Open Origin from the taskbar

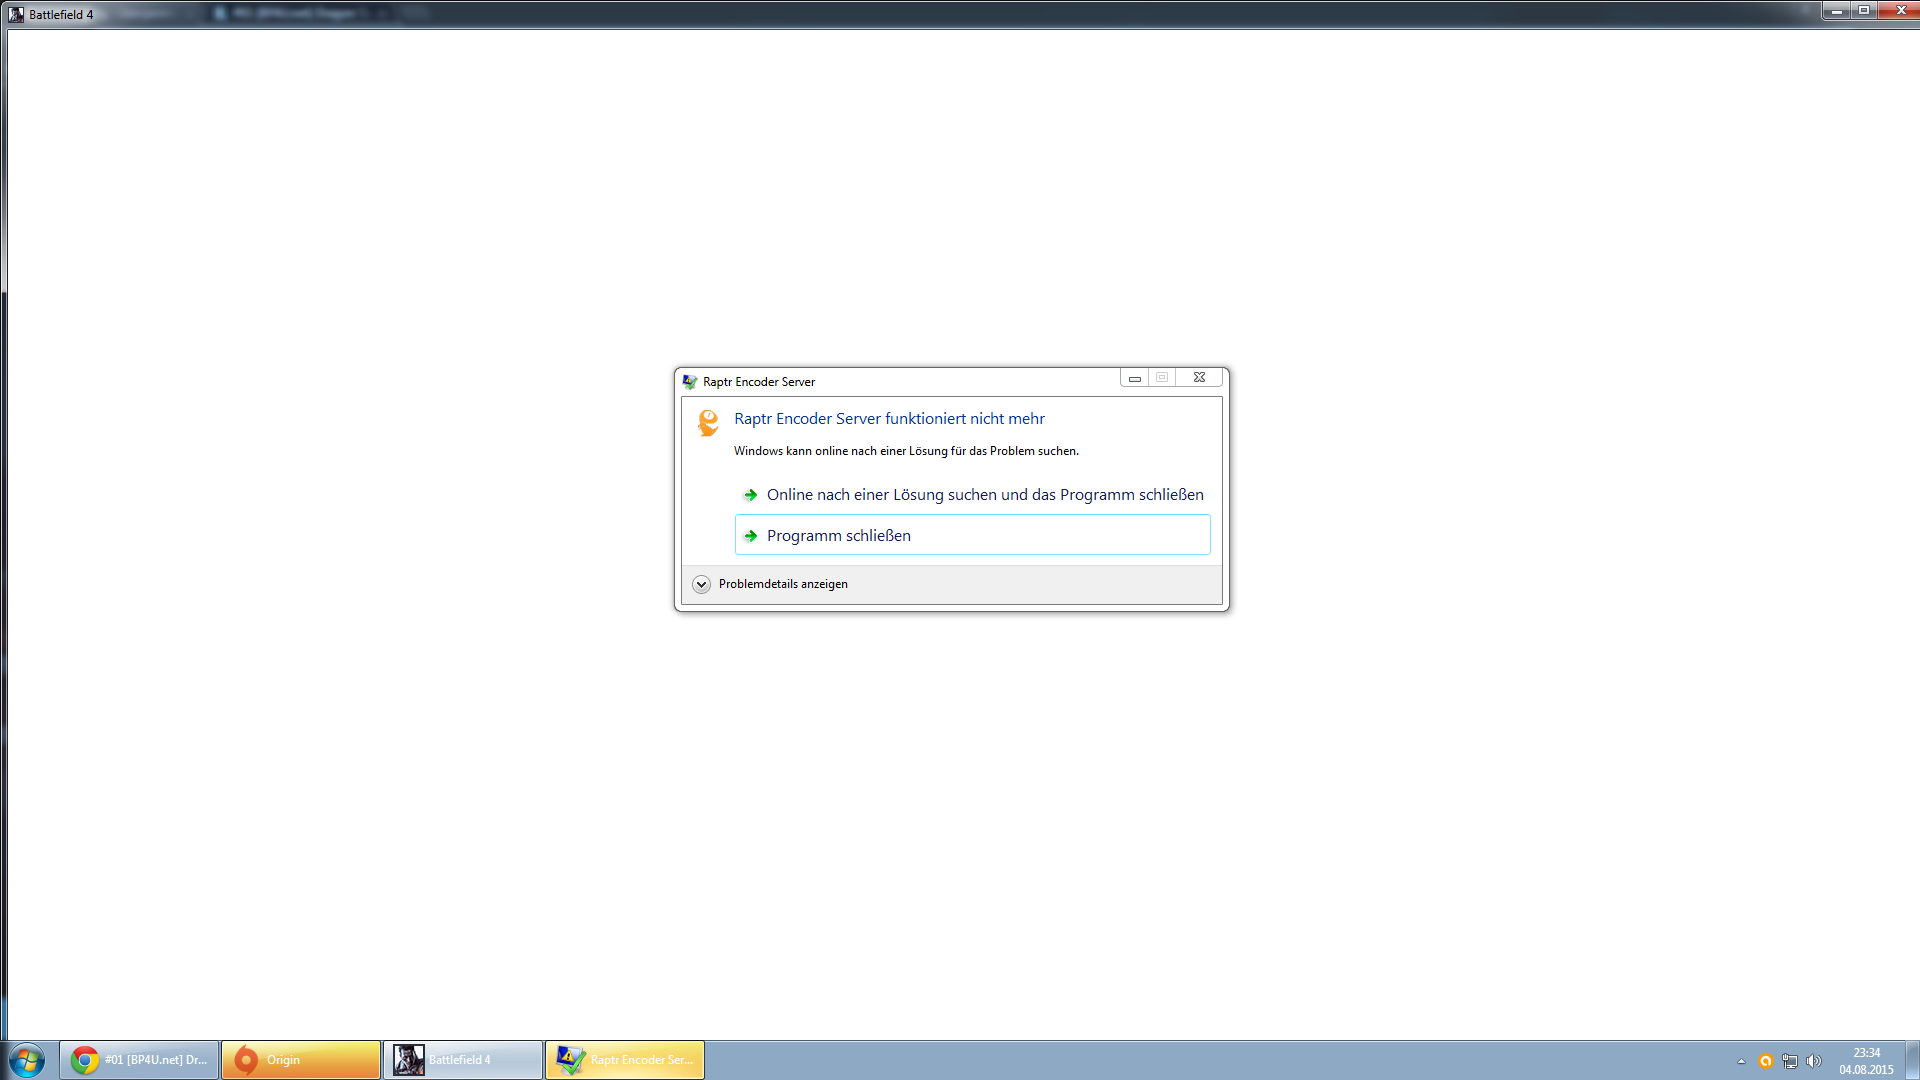tap(300, 1060)
